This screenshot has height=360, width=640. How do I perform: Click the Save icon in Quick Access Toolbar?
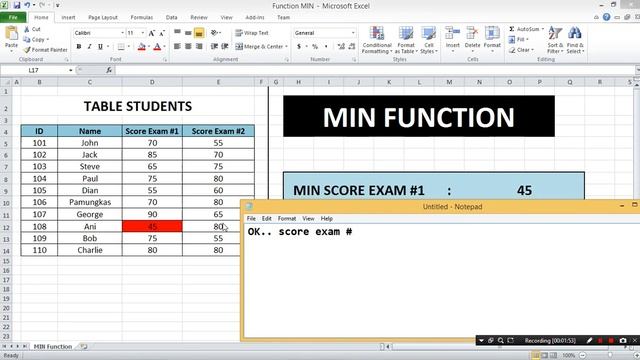pos(17,5)
